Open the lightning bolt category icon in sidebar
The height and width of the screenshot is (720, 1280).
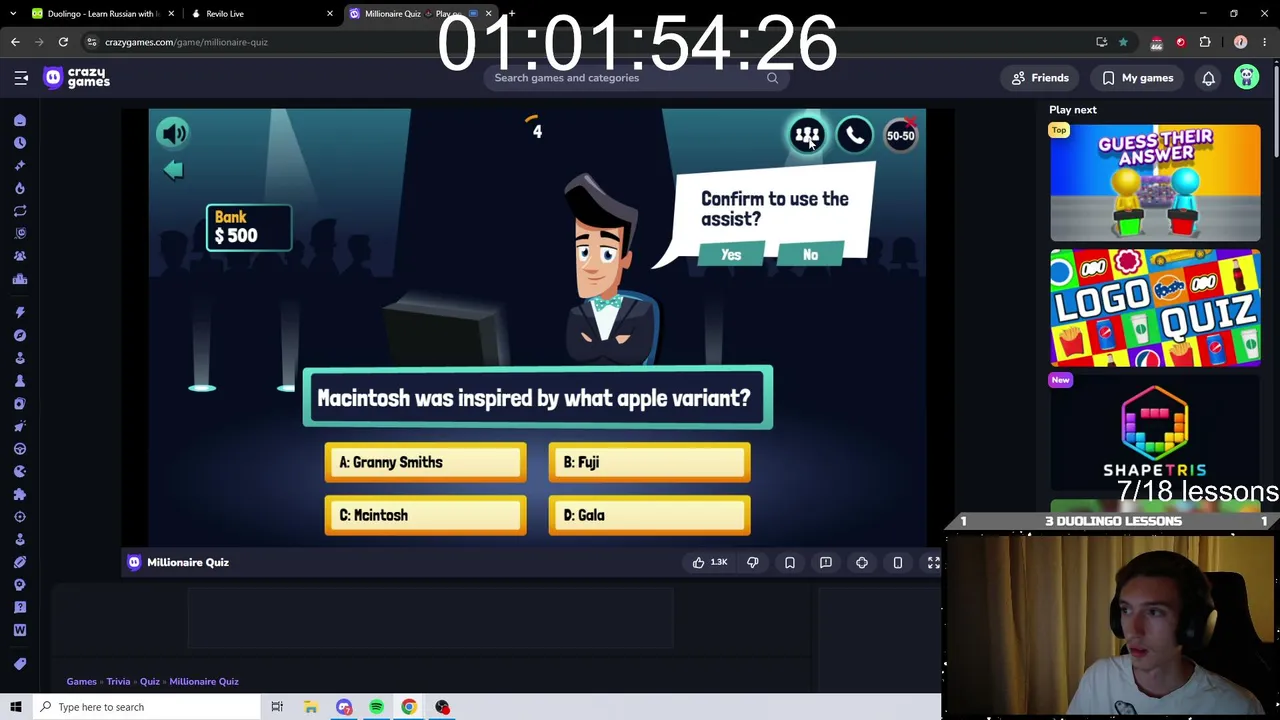tap(19, 312)
